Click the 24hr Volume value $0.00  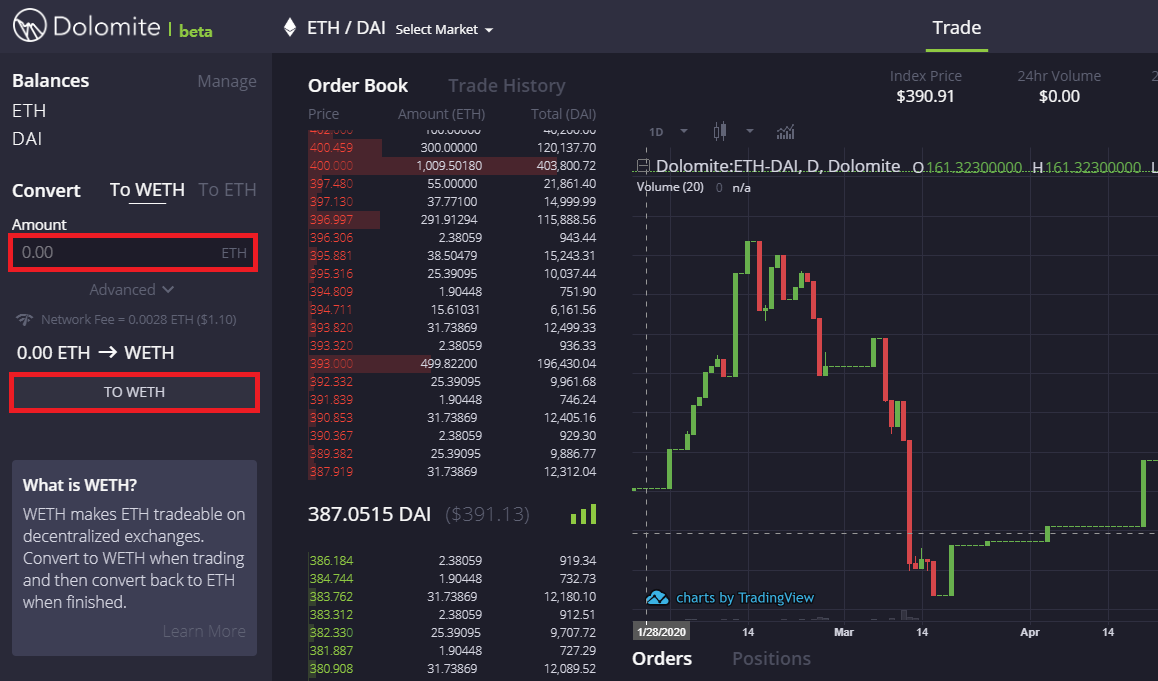click(1059, 96)
